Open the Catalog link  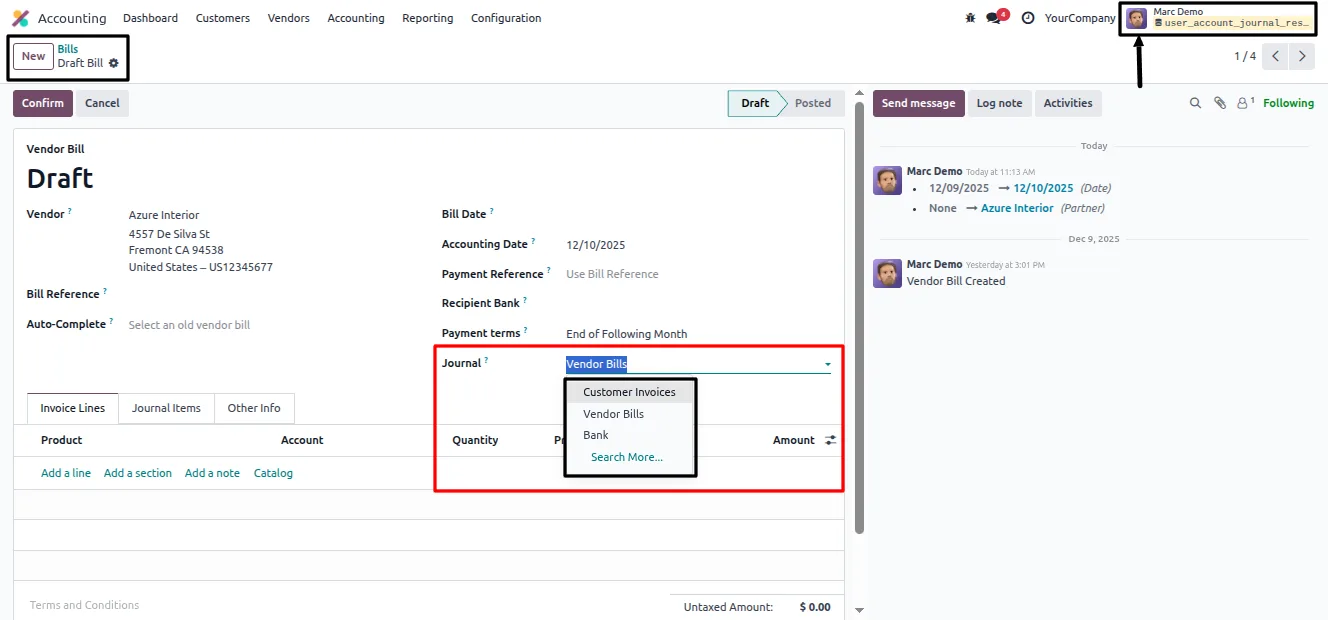point(273,473)
